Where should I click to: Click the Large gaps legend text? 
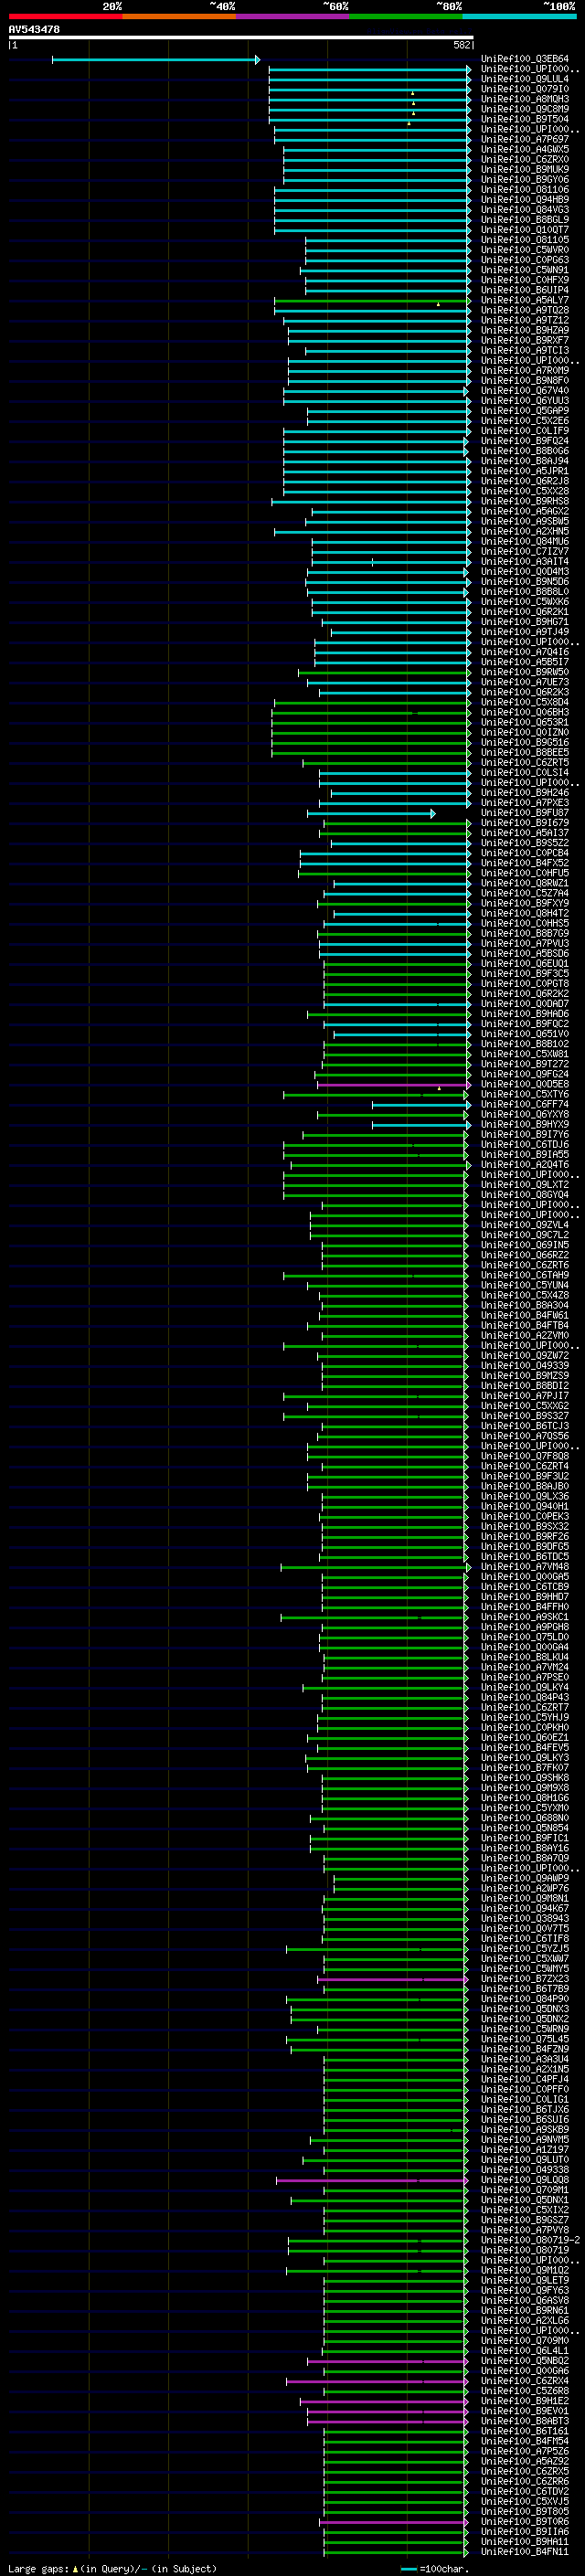pyautogui.click(x=112, y=2568)
